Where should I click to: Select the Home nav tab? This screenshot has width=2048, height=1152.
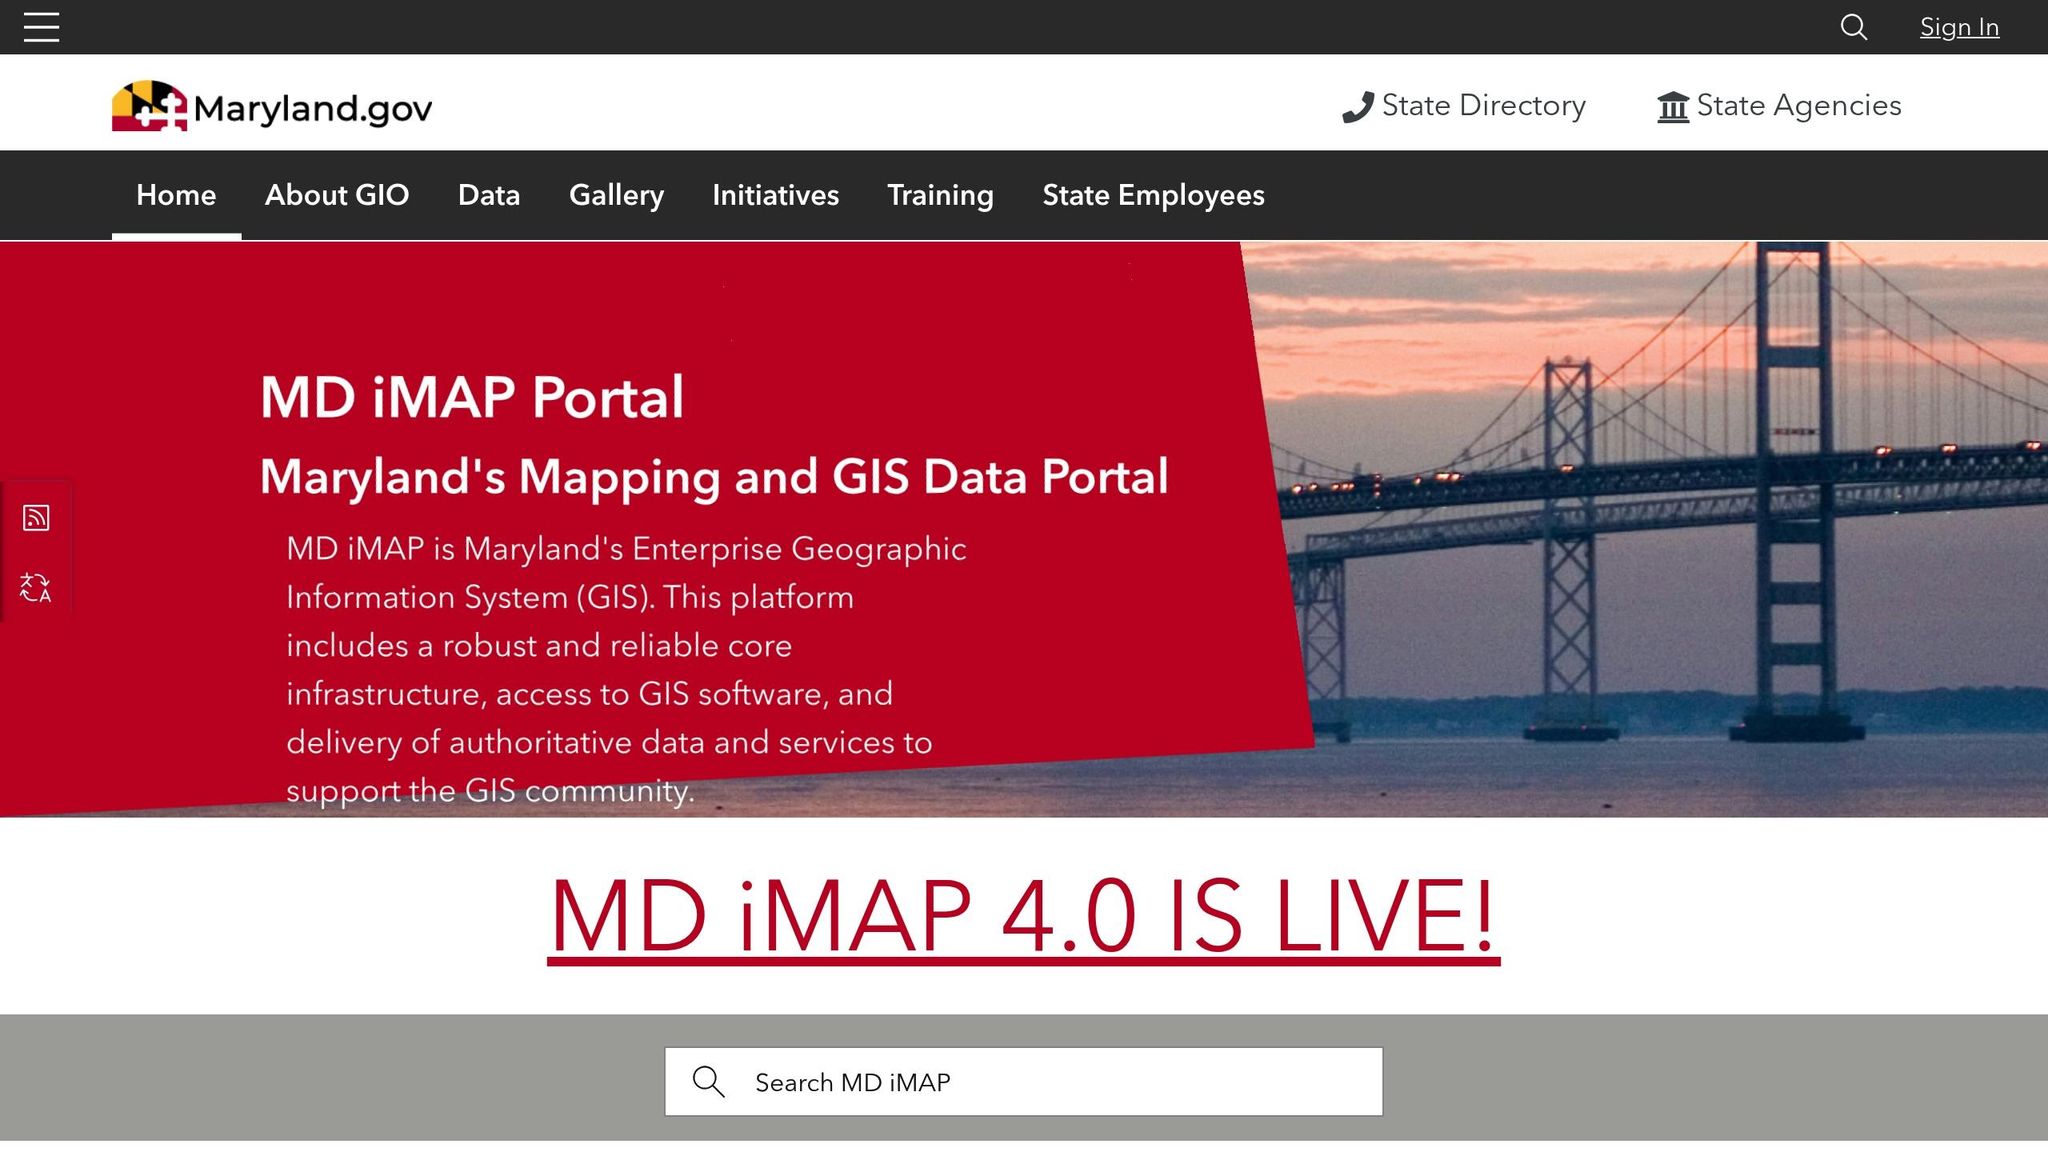[176, 195]
